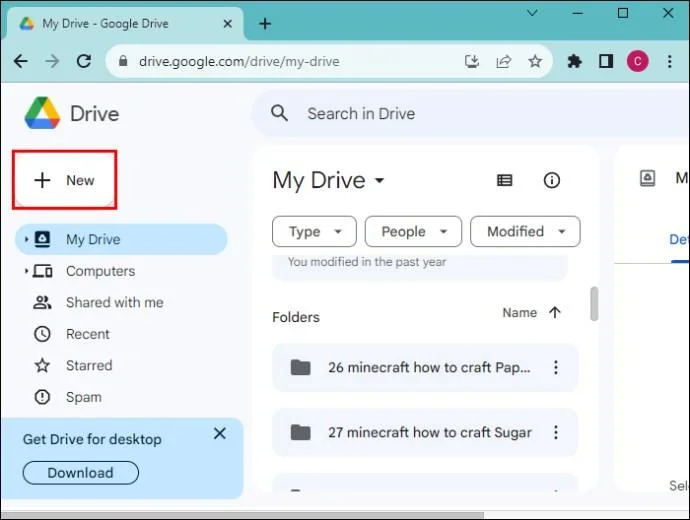Click the Download button for Drive desktop
This screenshot has height=520, width=690.
[81, 472]
